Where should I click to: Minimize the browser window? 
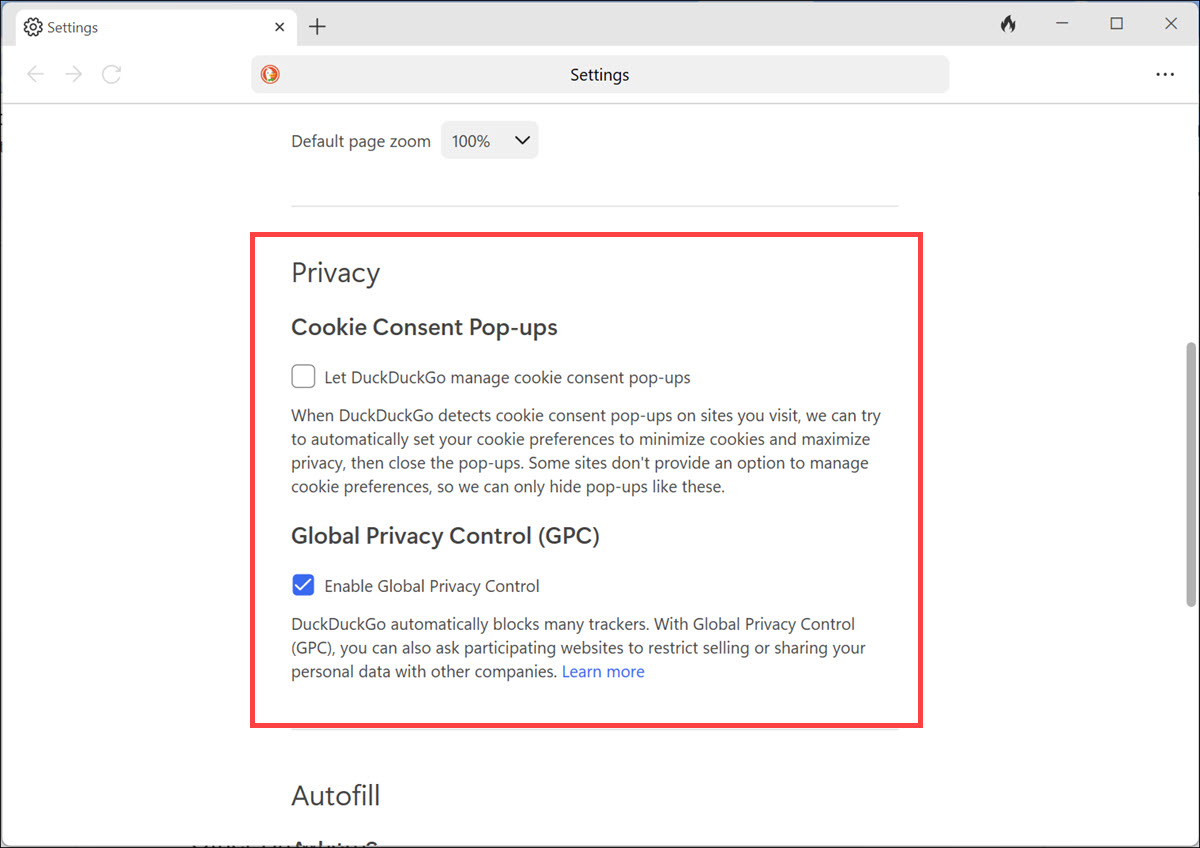tap(1062, 25)
